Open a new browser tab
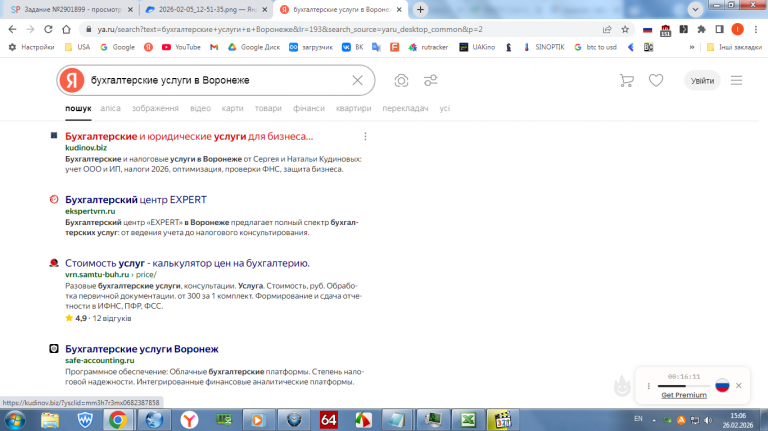The width and height of the screenshot is (768, 431). (x=420, y=9)
